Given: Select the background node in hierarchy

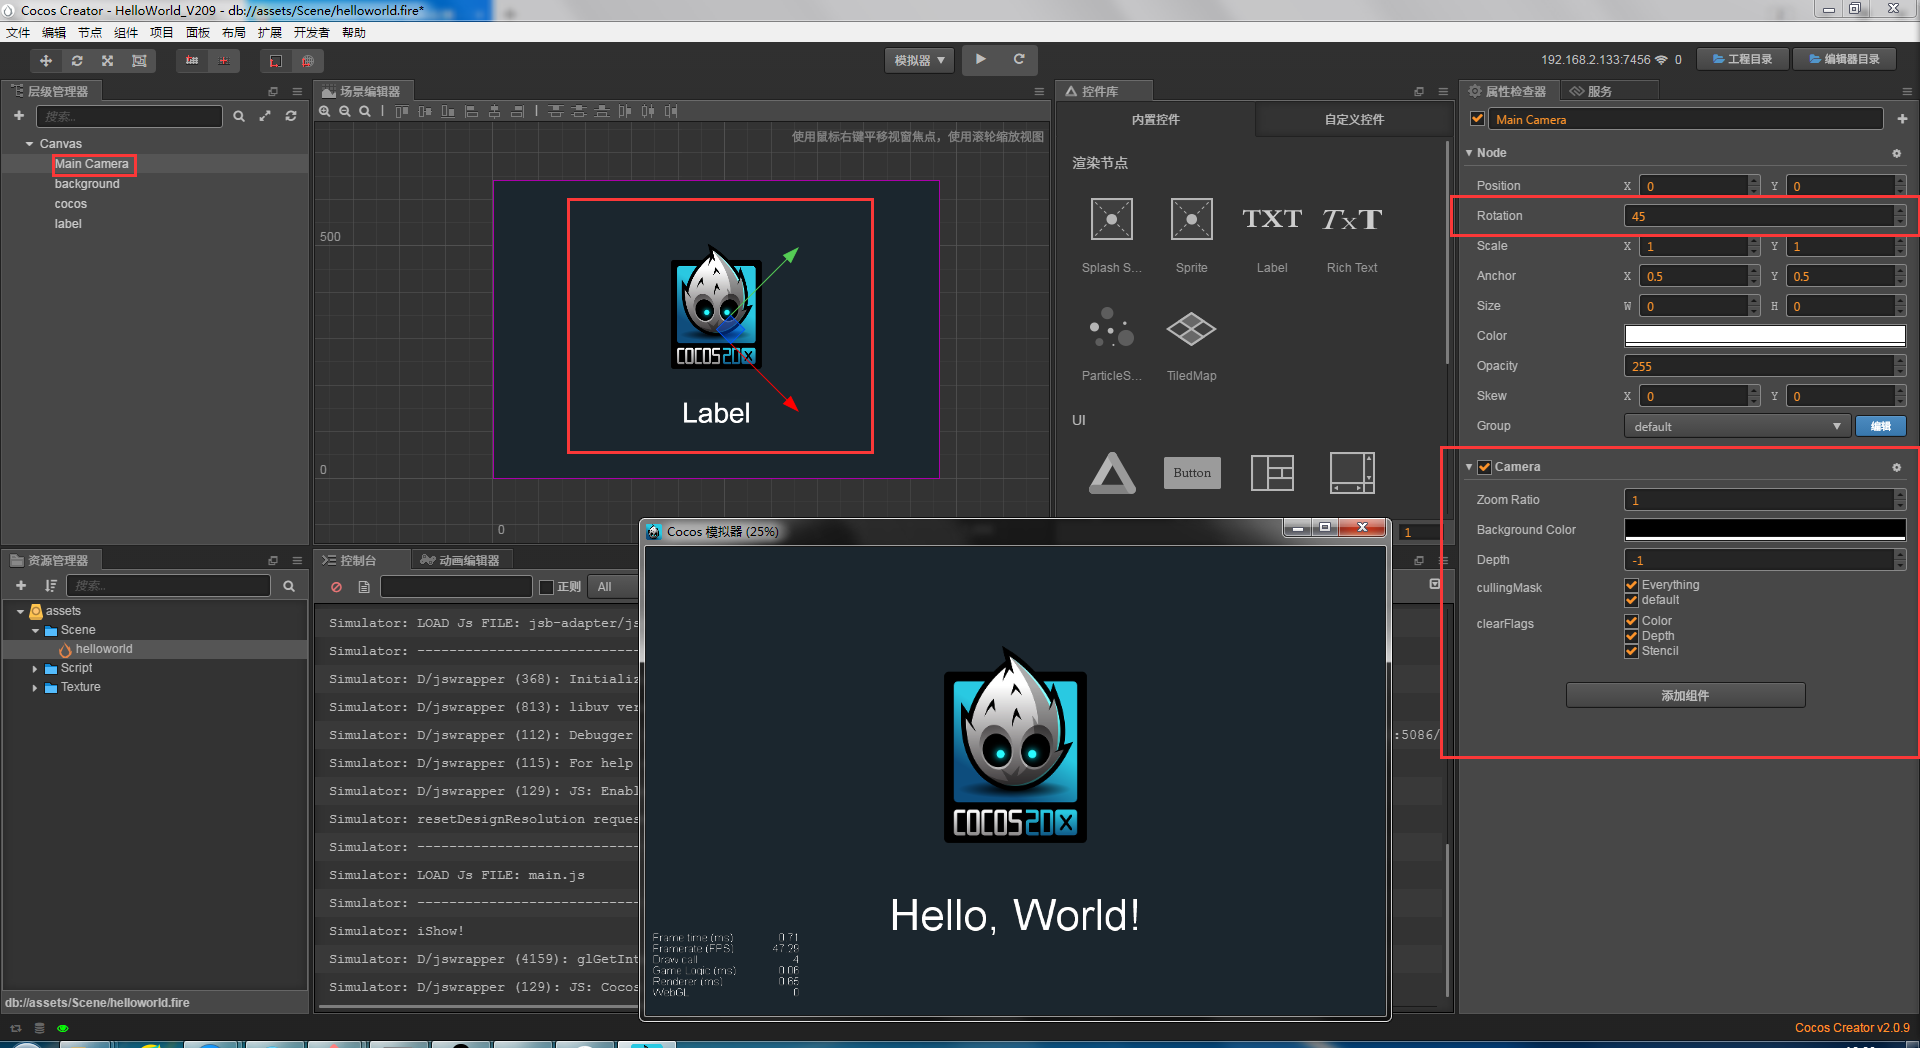Looking at the screenshot, I should pyautogui.click(x=87, y=184).
